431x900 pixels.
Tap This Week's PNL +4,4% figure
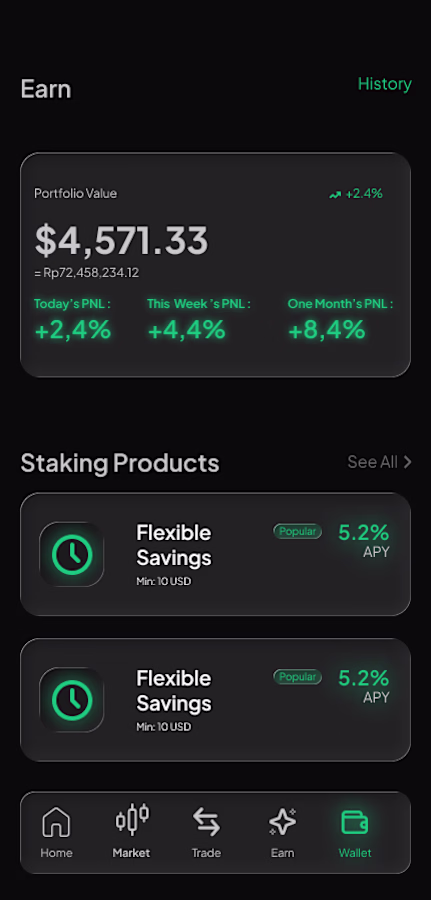(187, 330)
